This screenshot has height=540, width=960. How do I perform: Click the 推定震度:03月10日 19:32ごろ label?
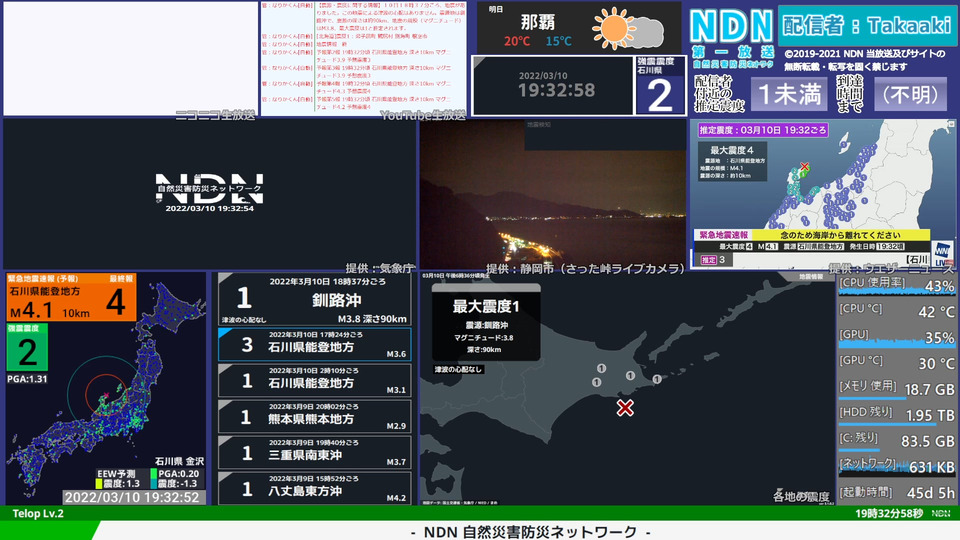(x=763, y=130)
